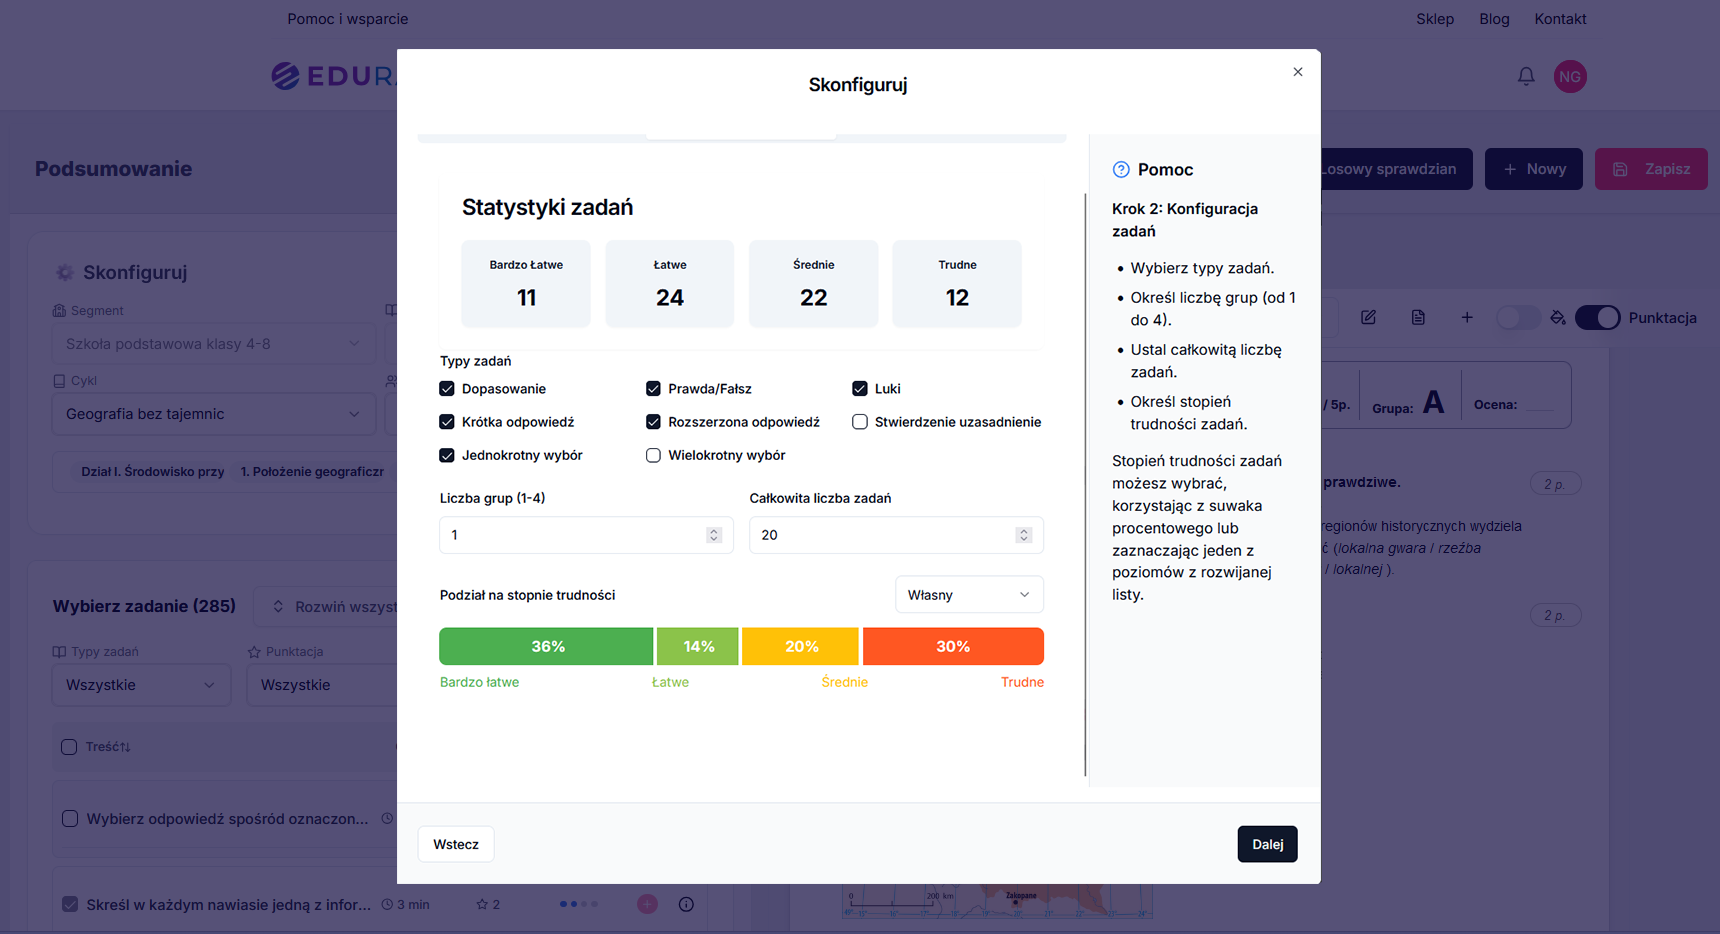This screenshot has height=934, width=1720.
Task: Turn off the Punktacja toggle switch
Action: click(1598, 317)
